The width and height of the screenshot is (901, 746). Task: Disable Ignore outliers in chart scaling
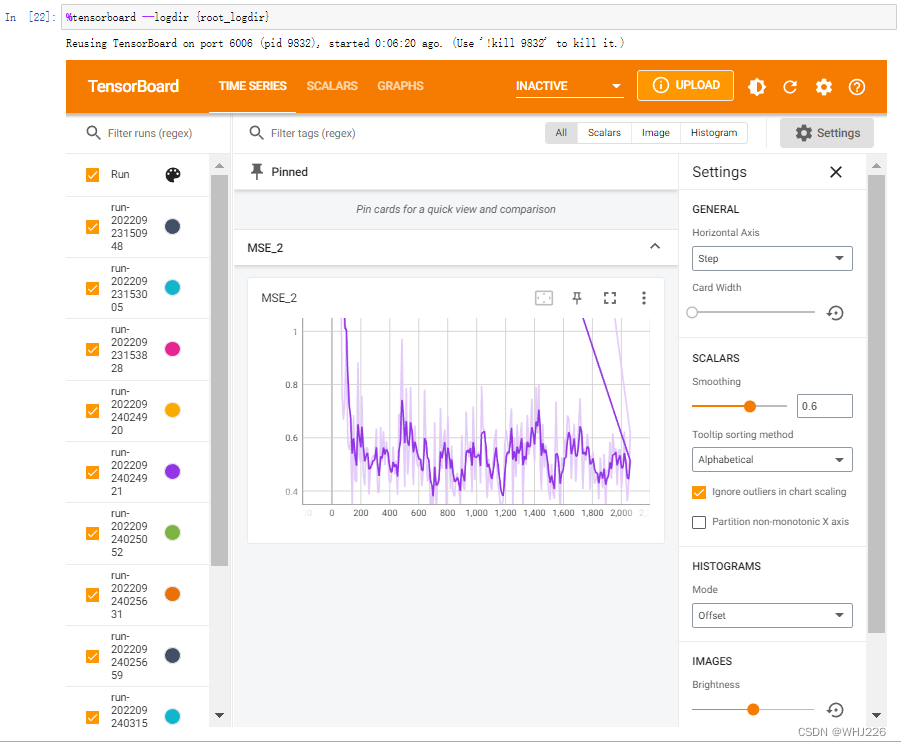[x=699, y=492]
